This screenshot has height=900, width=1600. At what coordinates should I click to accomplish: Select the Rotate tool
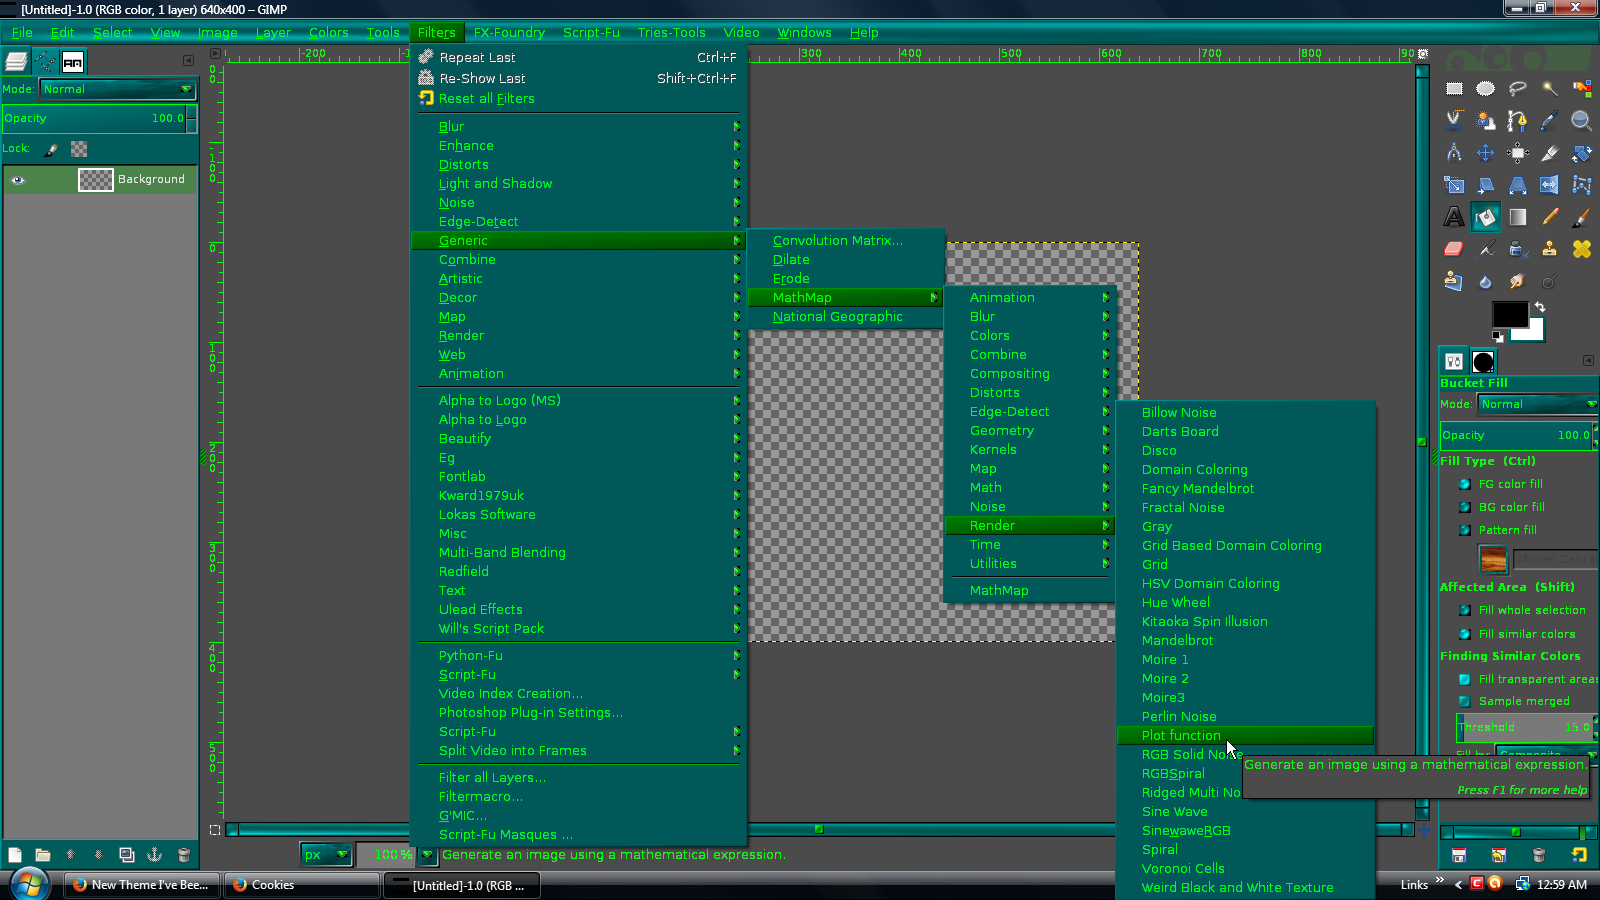click(x=1582, y=153)
